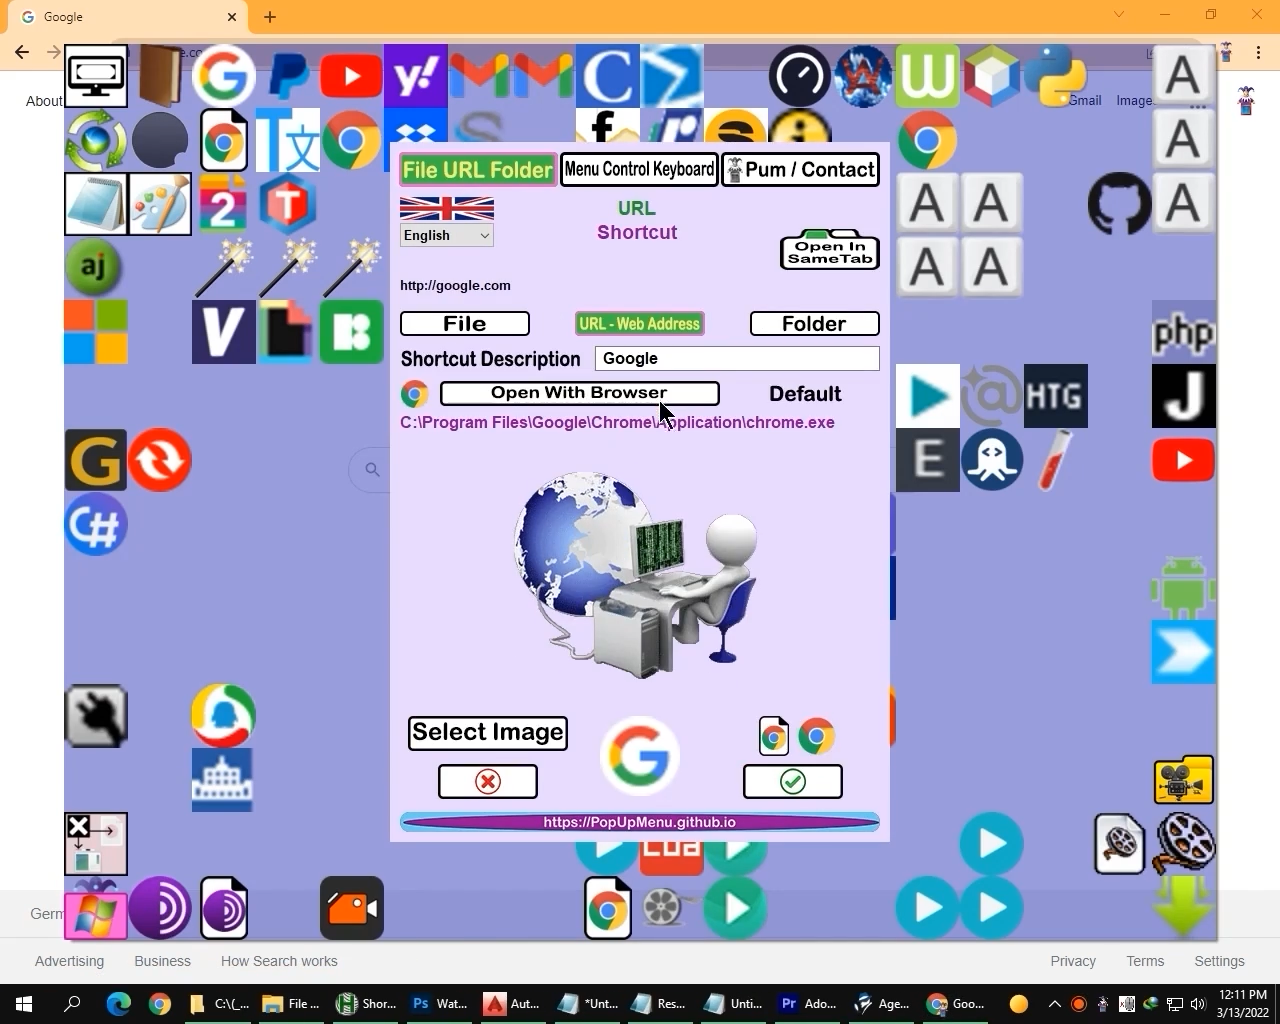Click the red hexagon T icon
Viewport: 1280px width, 1024px height.
(288, 204)
